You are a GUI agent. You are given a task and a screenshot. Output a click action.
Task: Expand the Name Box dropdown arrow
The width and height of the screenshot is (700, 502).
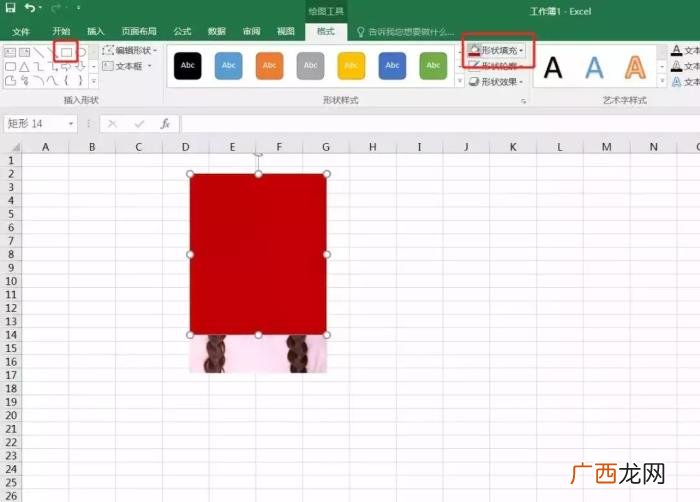(x=71, y=123)
